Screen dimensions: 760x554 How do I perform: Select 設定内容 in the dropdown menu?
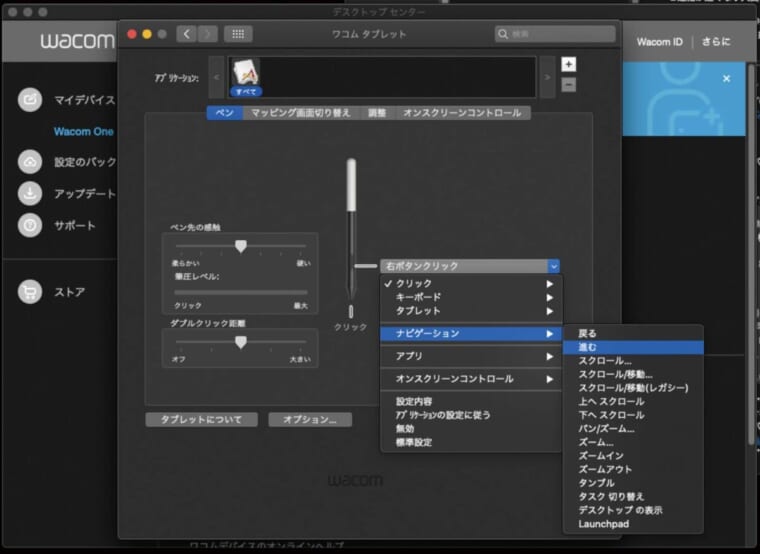[x=471, y=401]
